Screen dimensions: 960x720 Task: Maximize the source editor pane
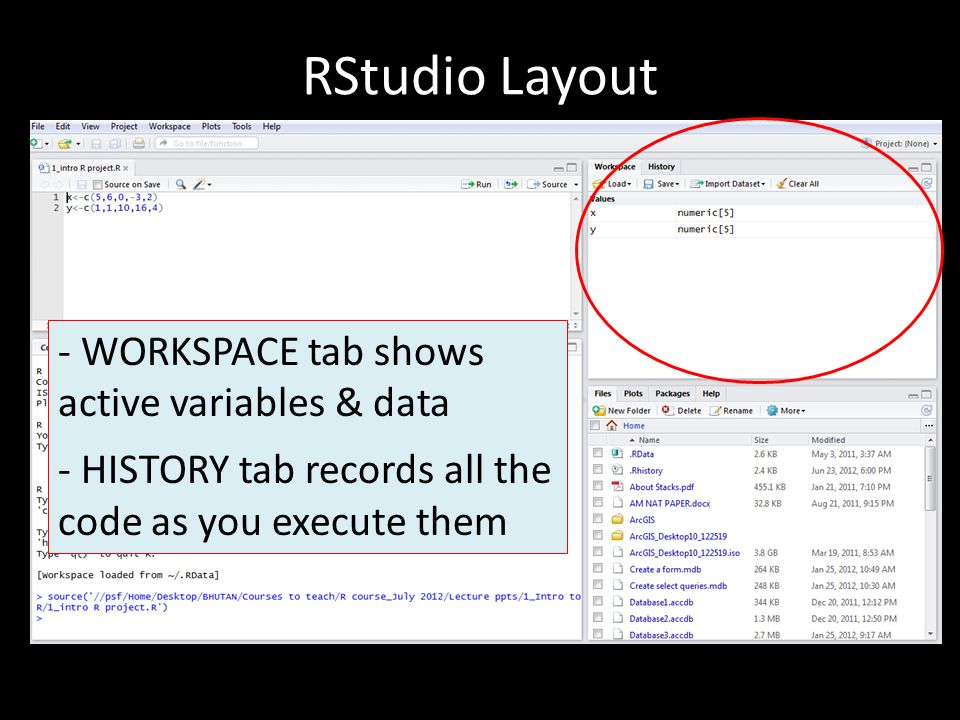(x=571, y=167)
